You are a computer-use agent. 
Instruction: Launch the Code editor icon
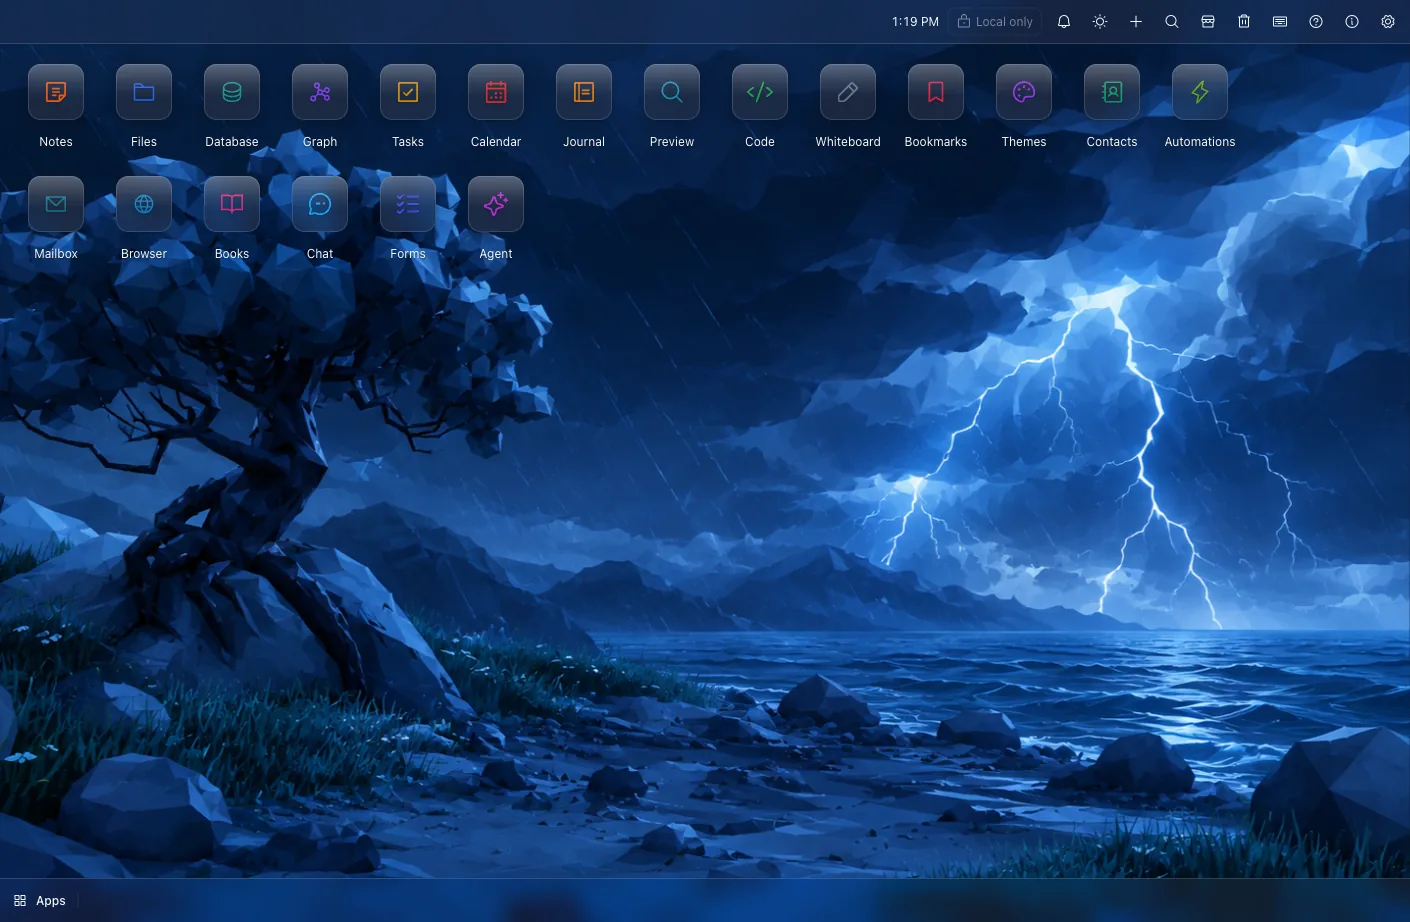pyautogui.click(x=760, y=92)
